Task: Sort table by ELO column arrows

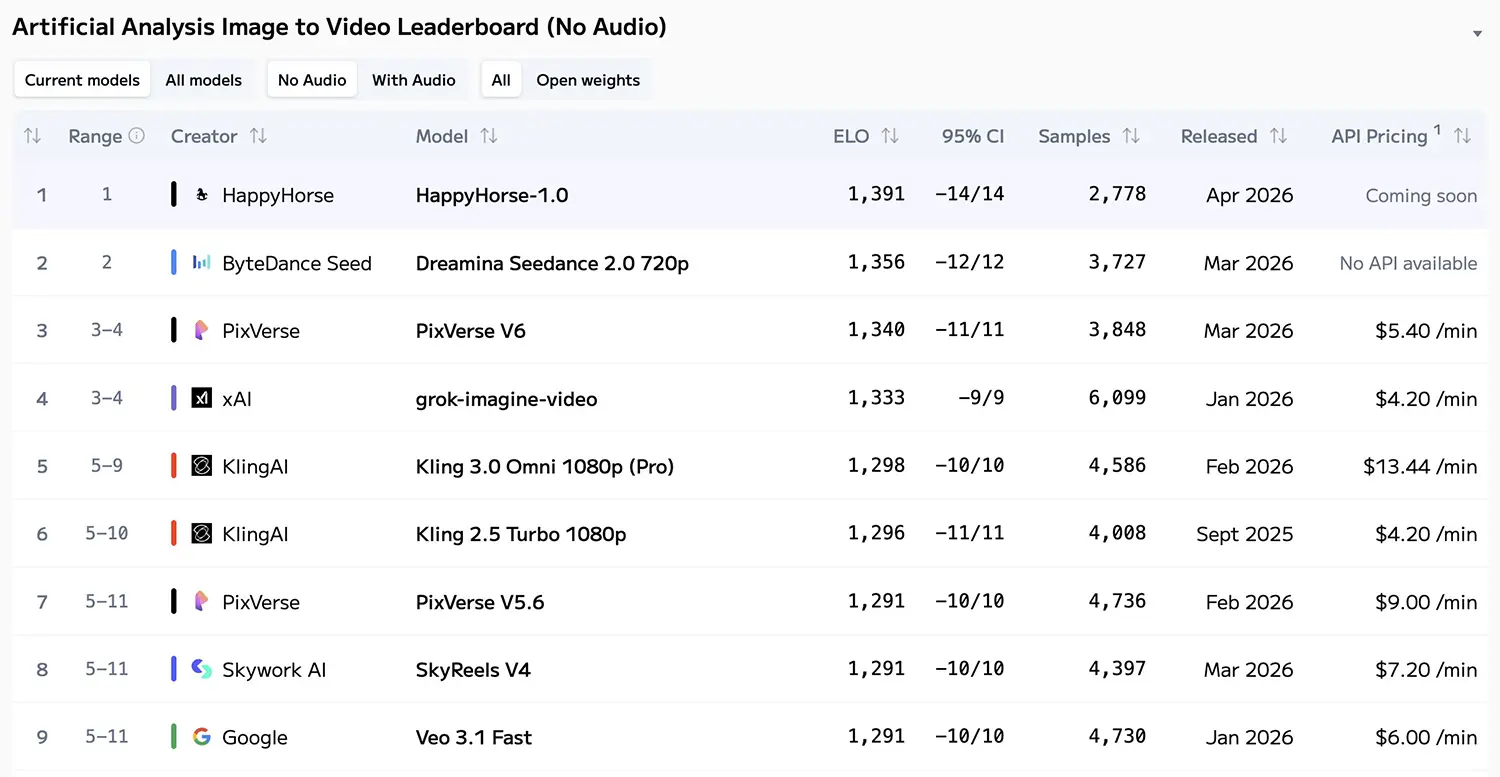Action: 890,136
